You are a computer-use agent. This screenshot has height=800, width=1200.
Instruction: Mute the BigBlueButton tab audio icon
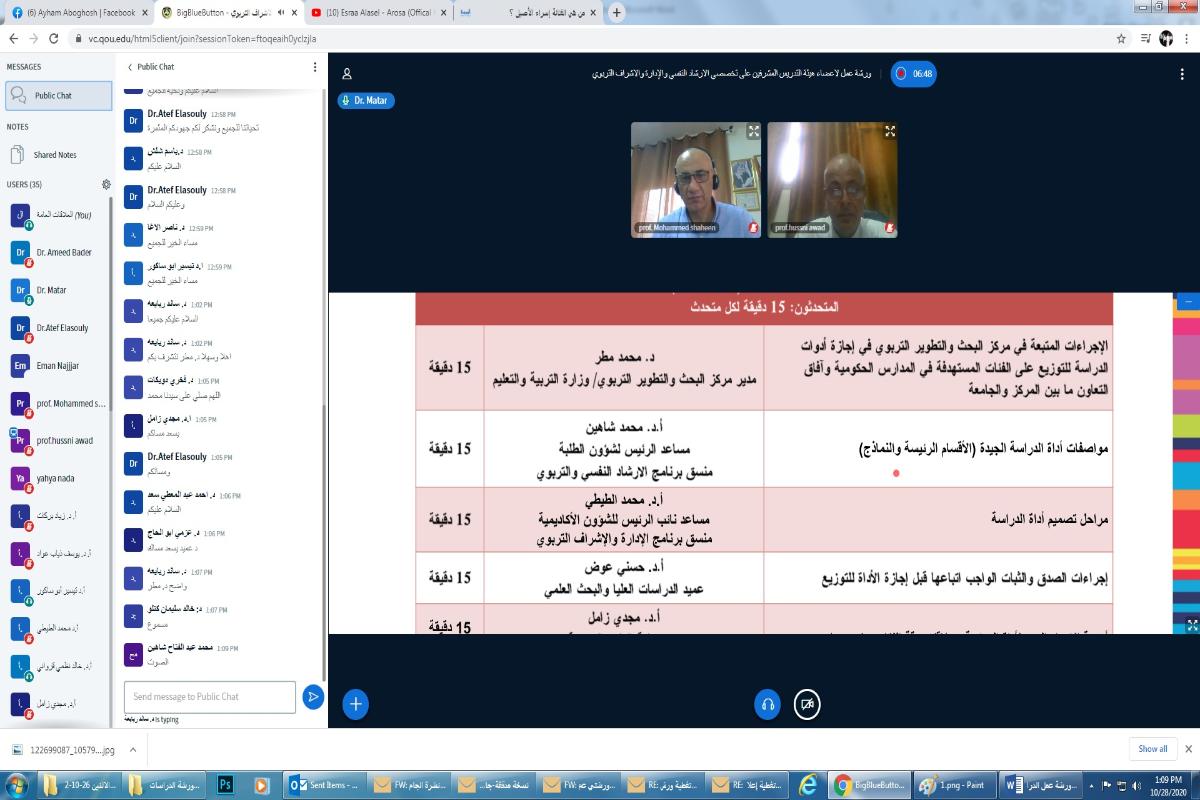pos(281,13)
